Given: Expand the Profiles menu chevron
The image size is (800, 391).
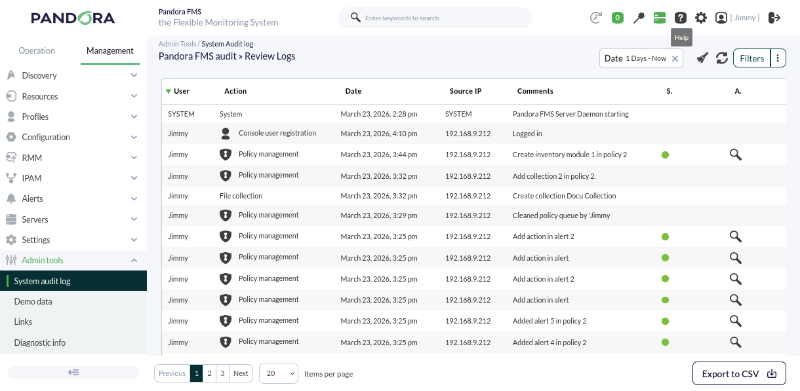Looking at the screenshot, I should [x=134, y=116].
